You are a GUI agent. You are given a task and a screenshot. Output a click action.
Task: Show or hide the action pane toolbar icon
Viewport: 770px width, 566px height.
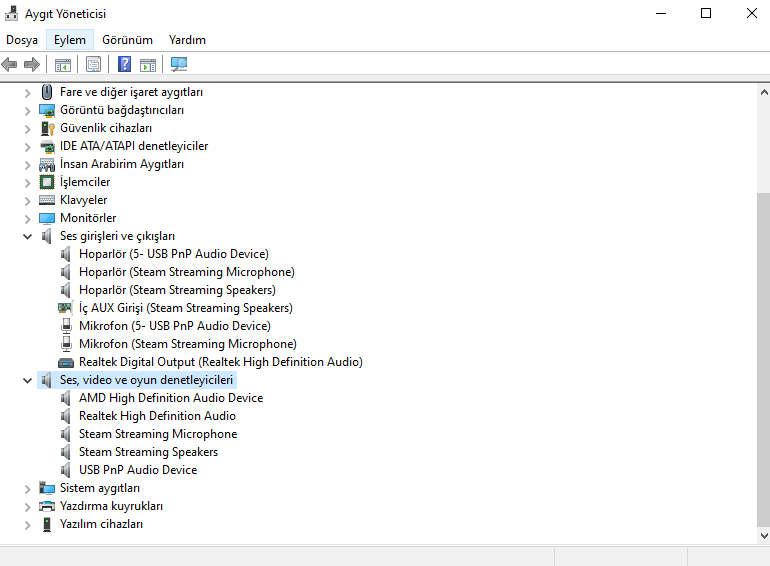148,64
